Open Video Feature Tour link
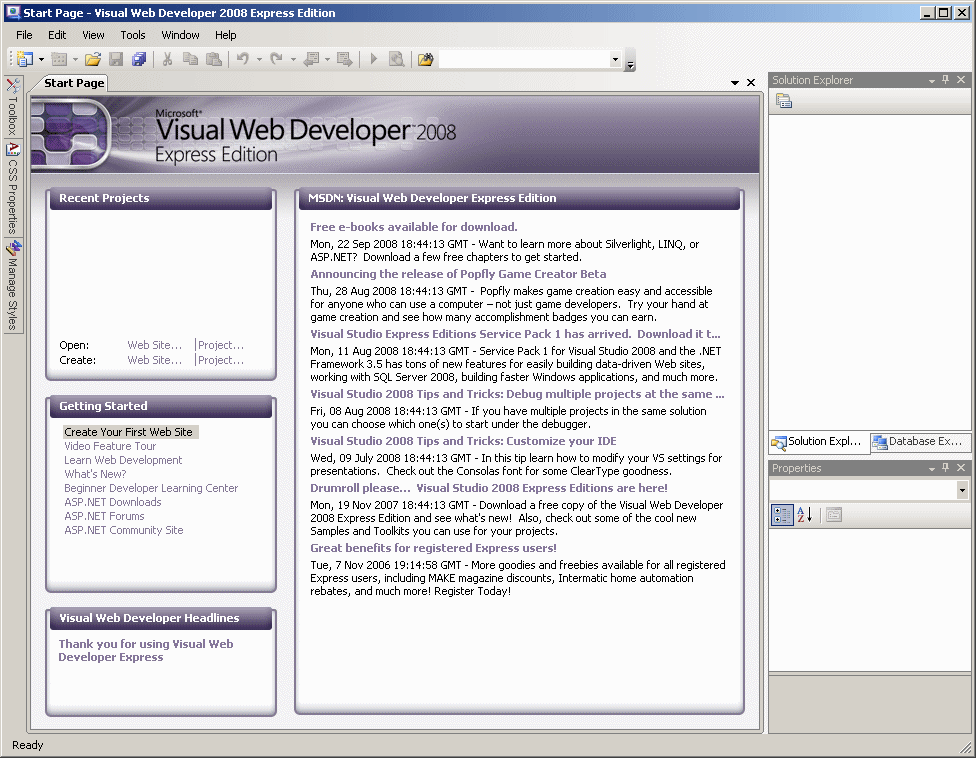This screenshot has width=976, height=758. click(x=110, y=446)
